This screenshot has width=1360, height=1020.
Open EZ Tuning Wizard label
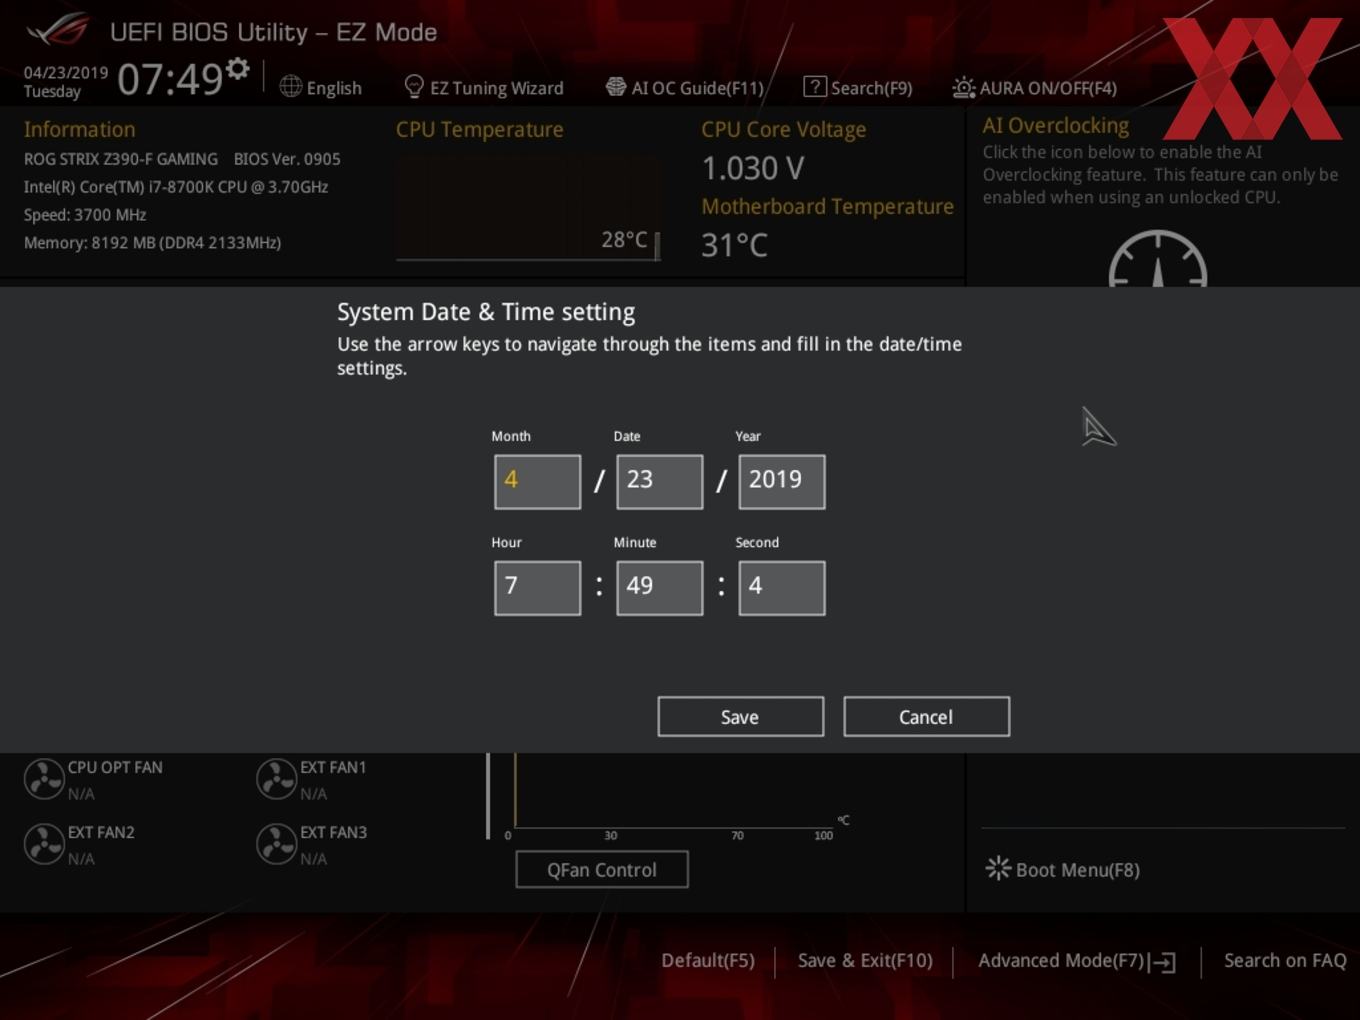[x=497, y=88]
